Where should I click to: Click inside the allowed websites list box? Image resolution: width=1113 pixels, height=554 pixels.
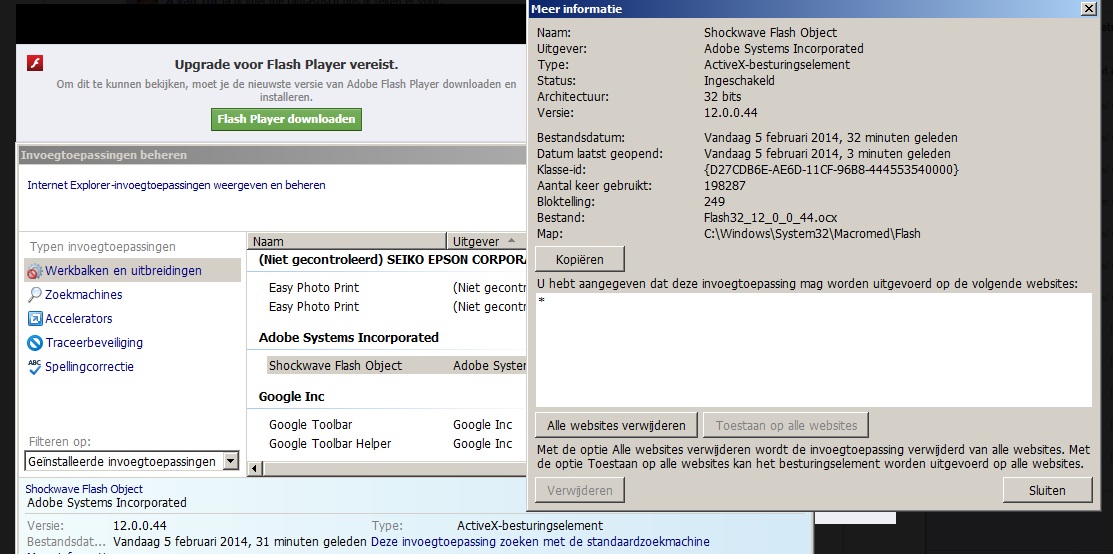[813, 350]
